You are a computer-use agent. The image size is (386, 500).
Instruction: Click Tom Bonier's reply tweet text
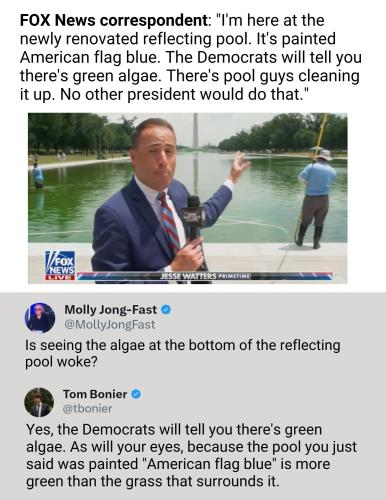(x=191, y=455)
